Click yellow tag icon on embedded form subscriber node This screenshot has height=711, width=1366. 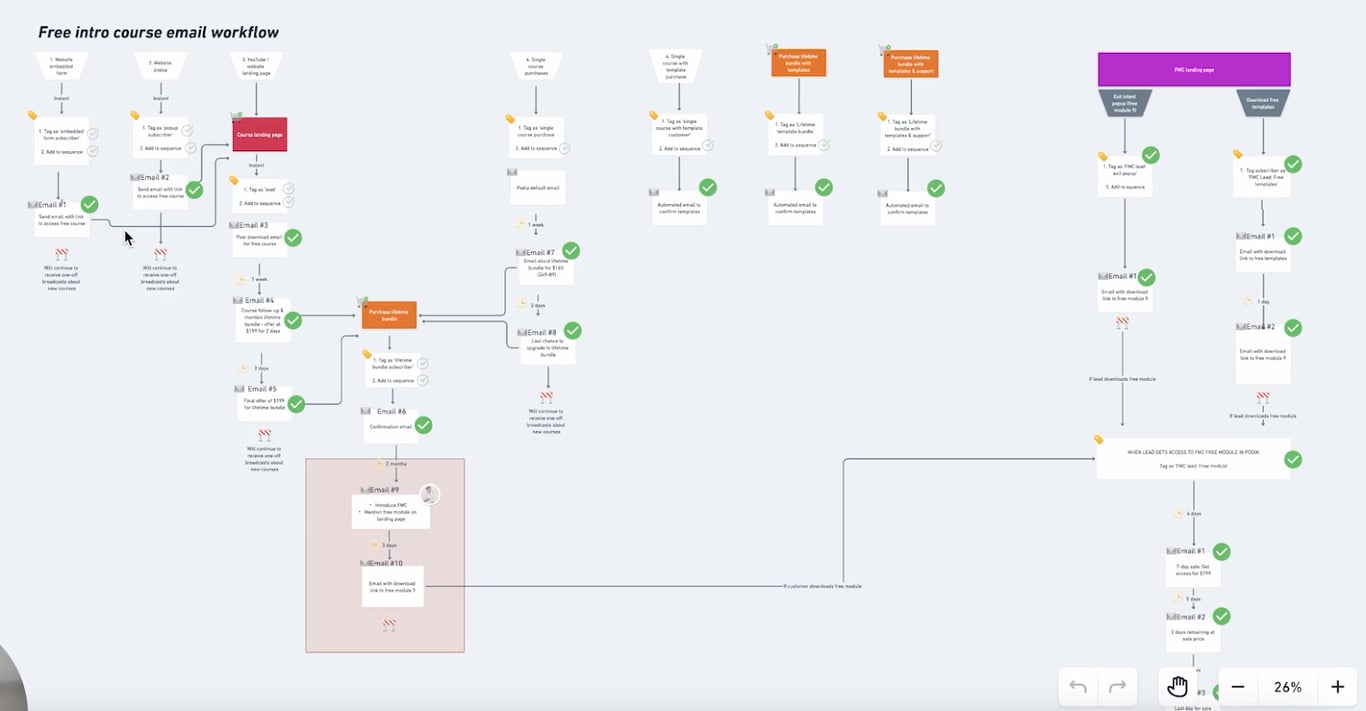32,115
